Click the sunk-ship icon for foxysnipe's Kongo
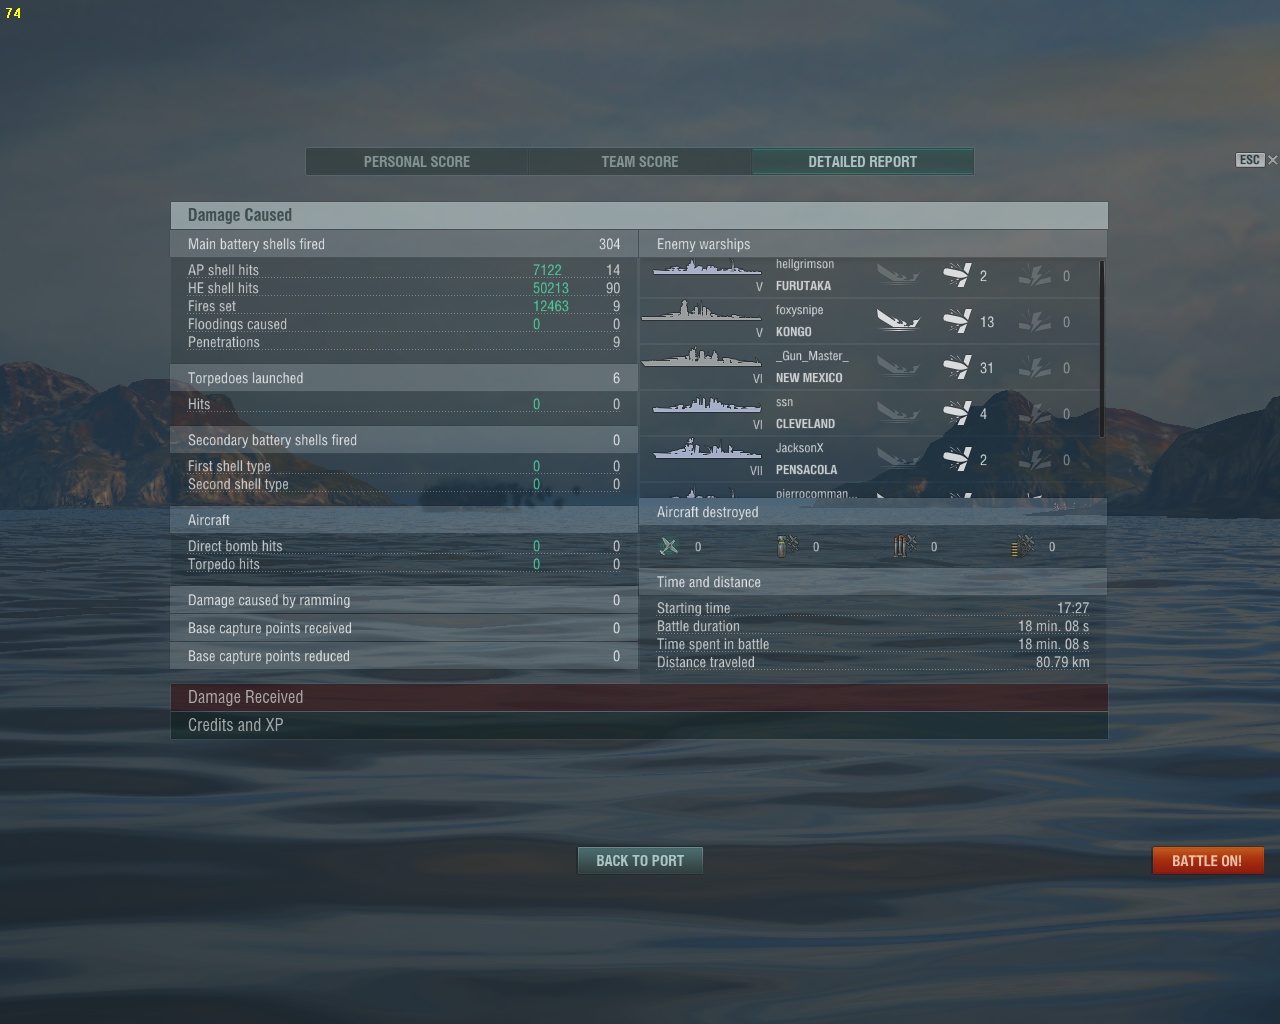Screen dimensions: 1280x1024 coord(898,321)
